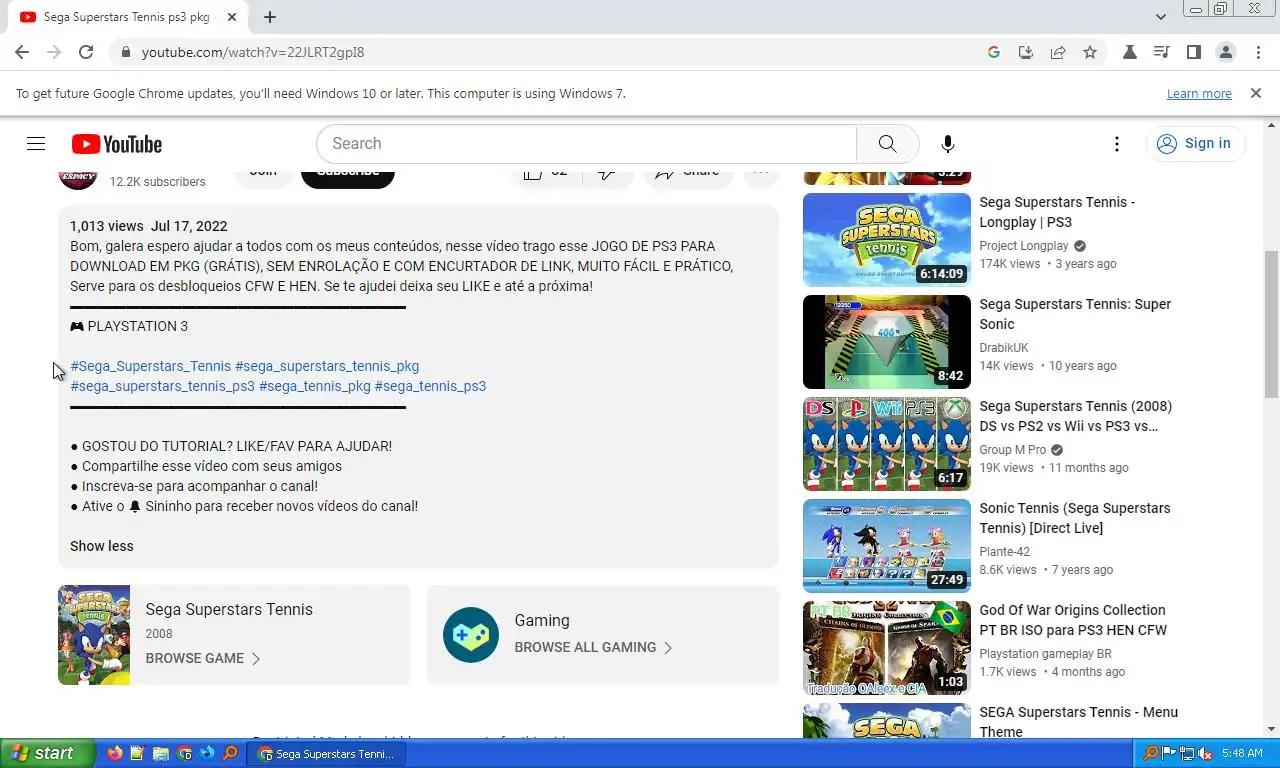The image size is (1280, 768).
Task: Open the #sega_tennis_ps3 hashtag
Action: click(430, 386)
